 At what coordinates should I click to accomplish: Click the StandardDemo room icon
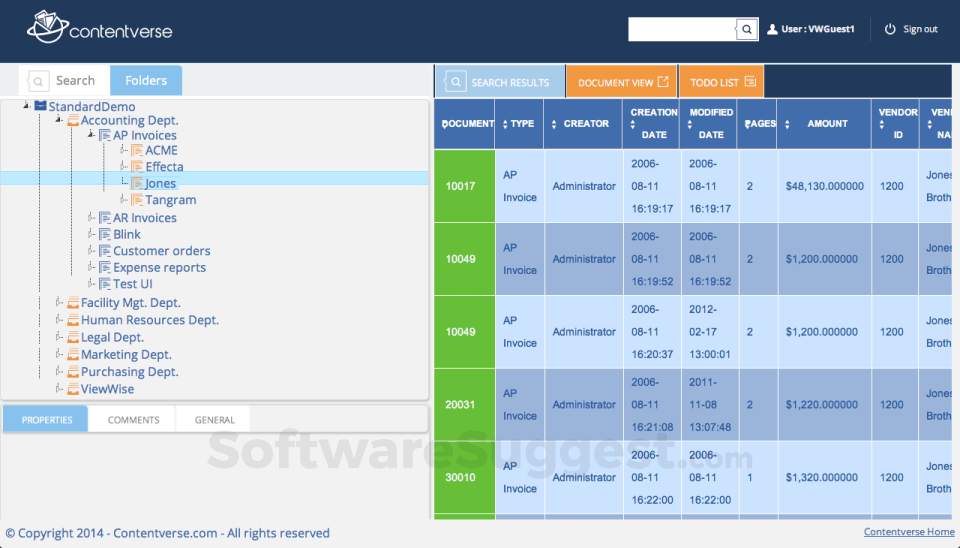pos(40,106)
